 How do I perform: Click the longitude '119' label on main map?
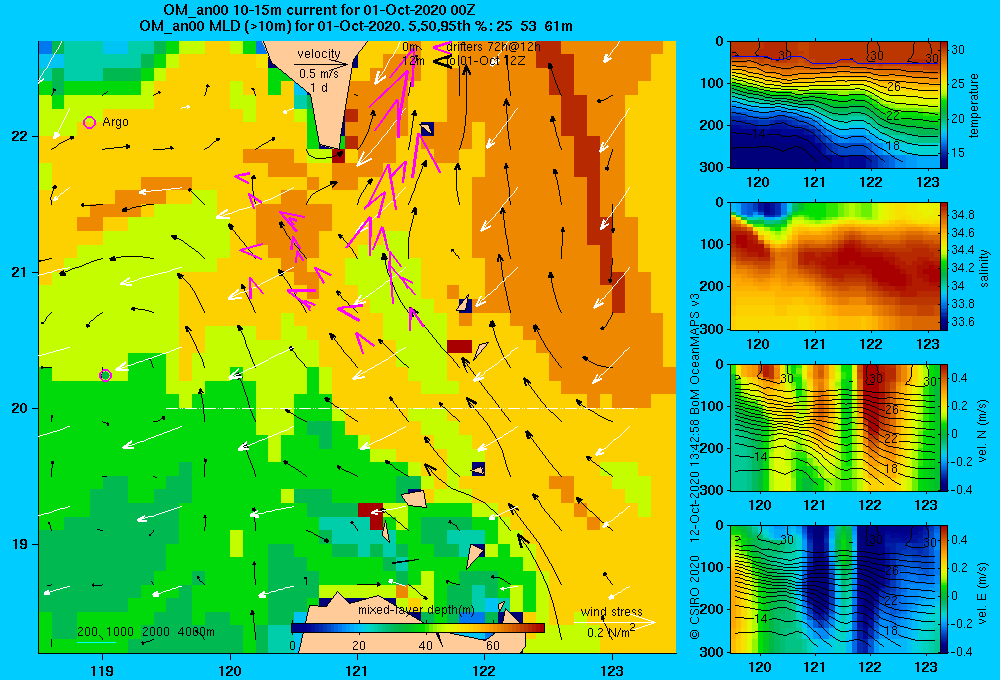coord(102,670)
